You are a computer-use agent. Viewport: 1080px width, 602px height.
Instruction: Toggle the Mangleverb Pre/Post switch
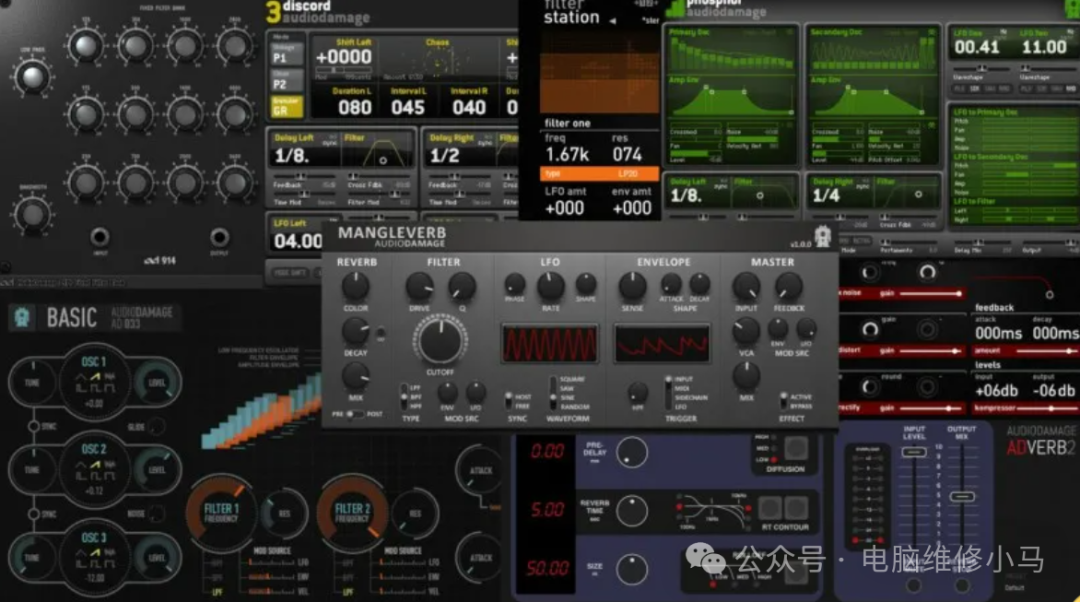tap(354, 414)
